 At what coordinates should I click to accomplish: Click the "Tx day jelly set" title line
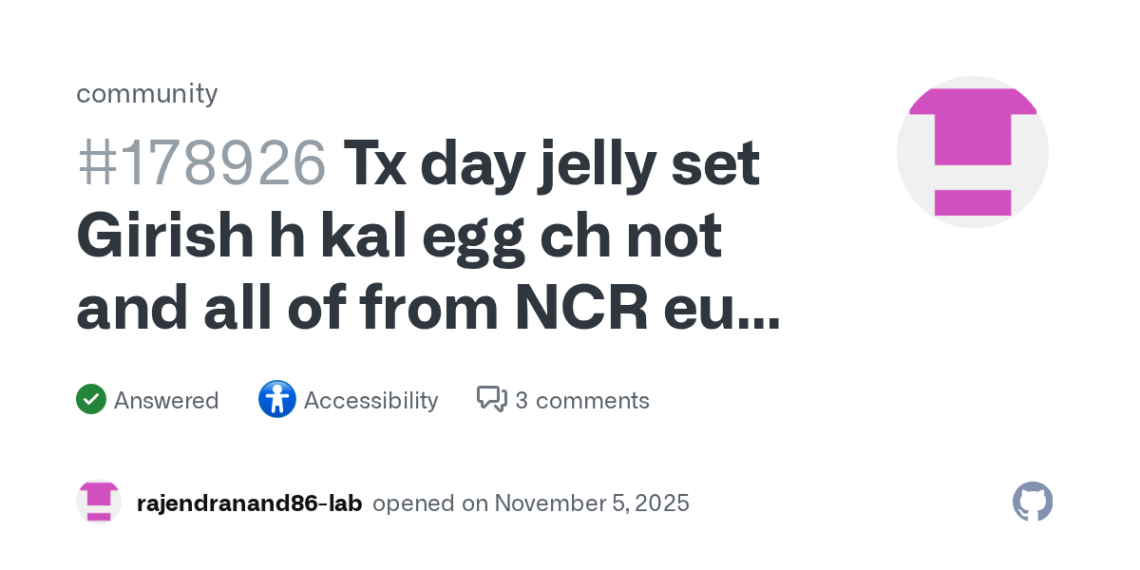point(551,162)
